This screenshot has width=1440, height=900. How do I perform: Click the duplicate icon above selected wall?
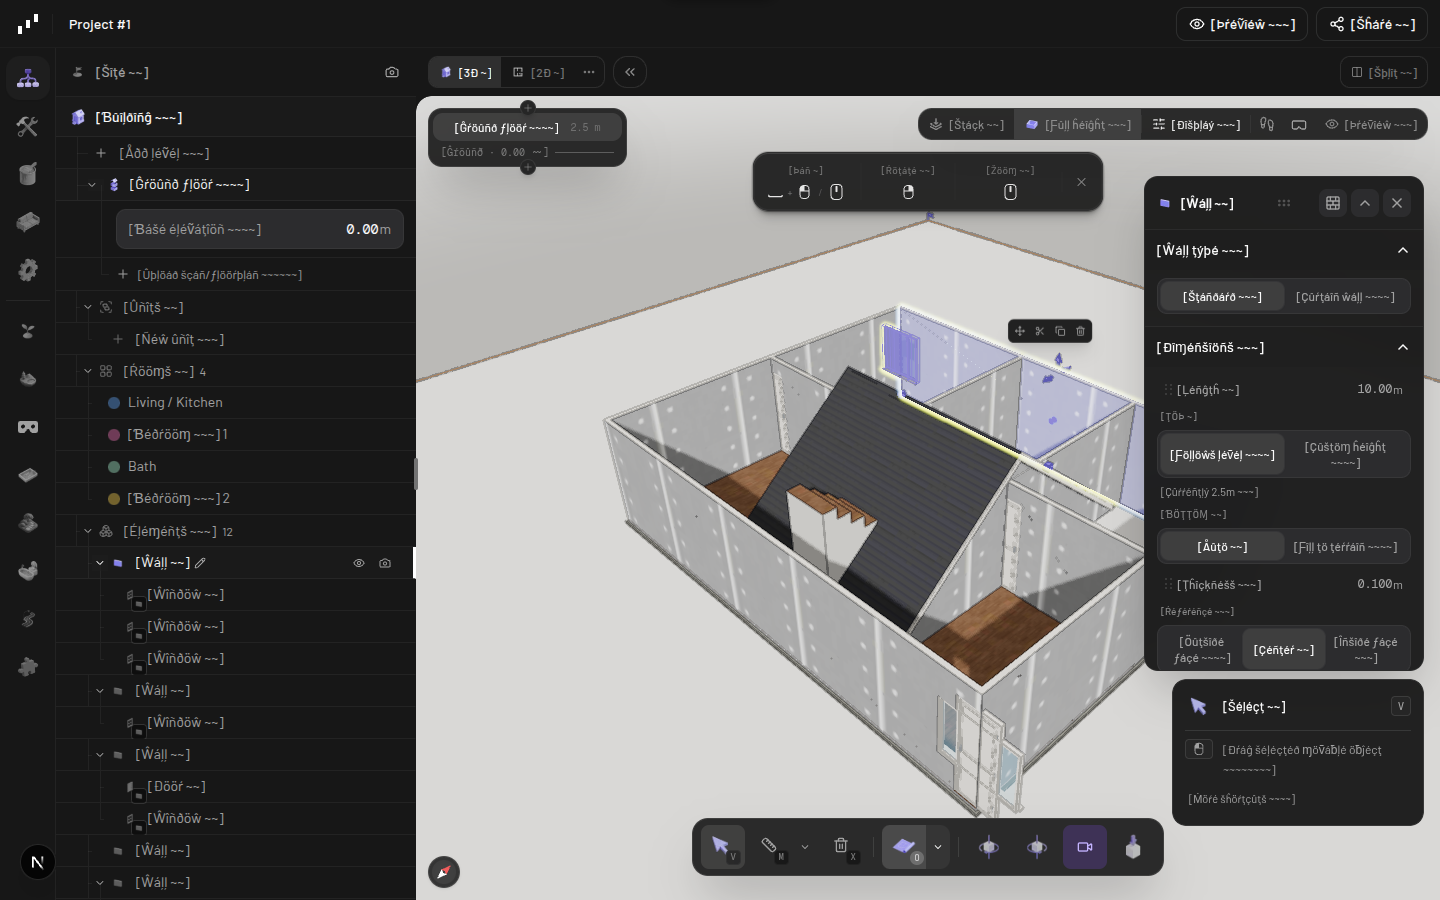tap(1060, 331)
